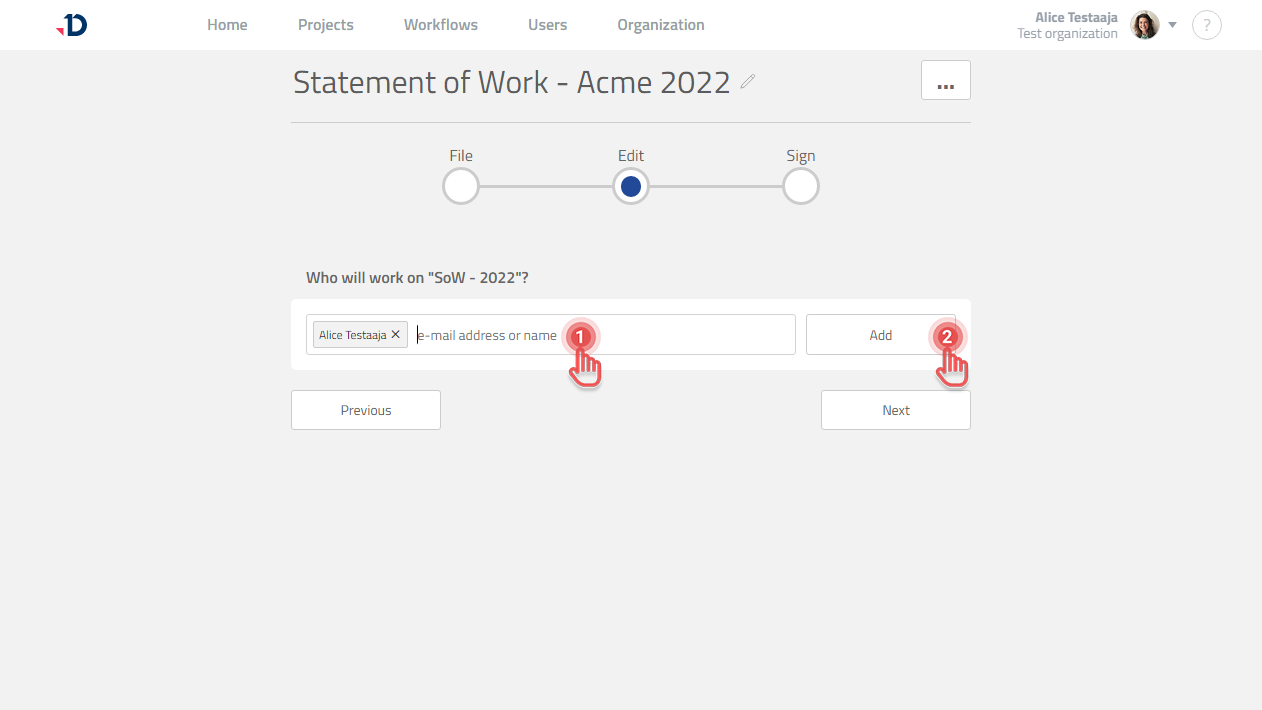The width and height of the screenshot is (1262, 710).
Task: Select the File step circle in the stepper
Action: coord(460,186)
